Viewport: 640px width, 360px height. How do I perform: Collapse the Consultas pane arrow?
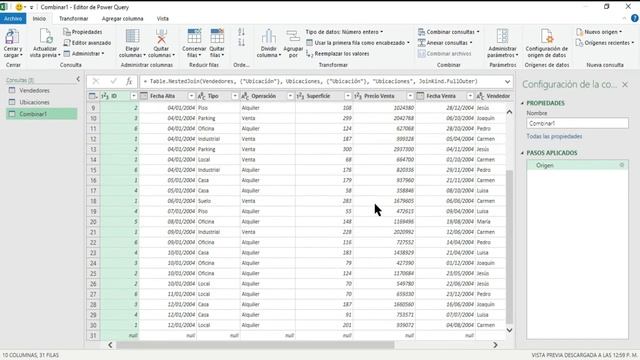point(78,79)
